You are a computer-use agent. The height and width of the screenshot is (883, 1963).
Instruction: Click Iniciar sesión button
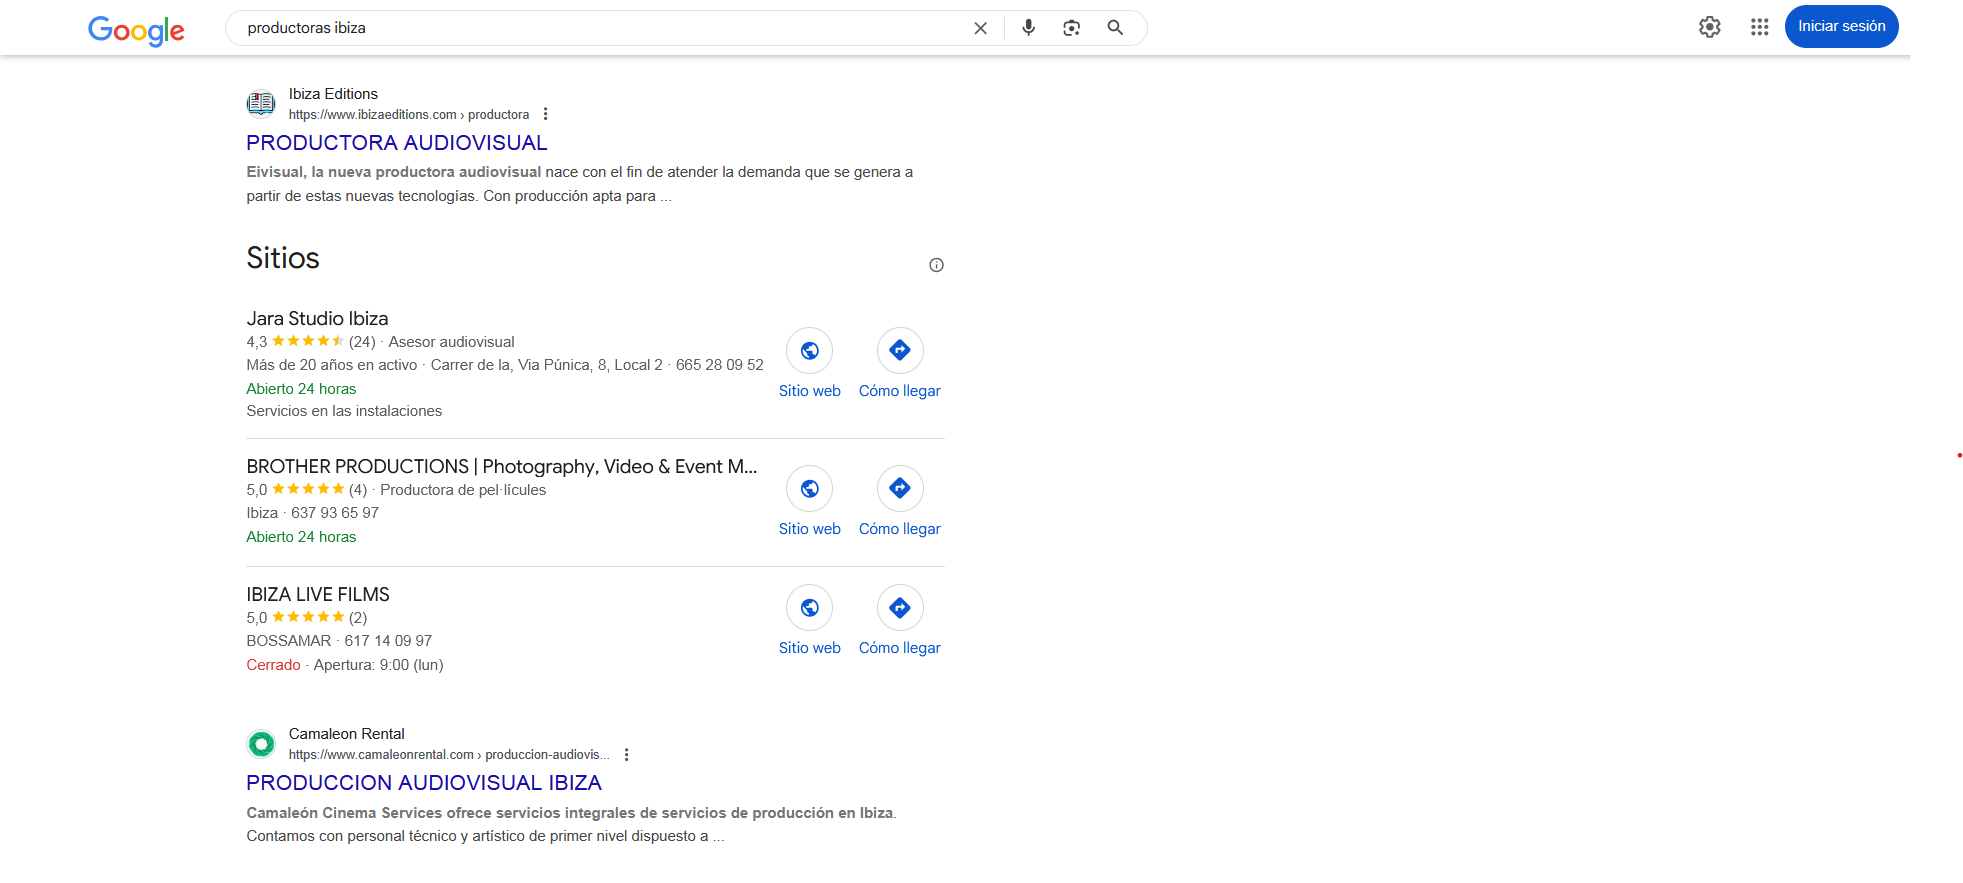click(x=1841, y=27)
